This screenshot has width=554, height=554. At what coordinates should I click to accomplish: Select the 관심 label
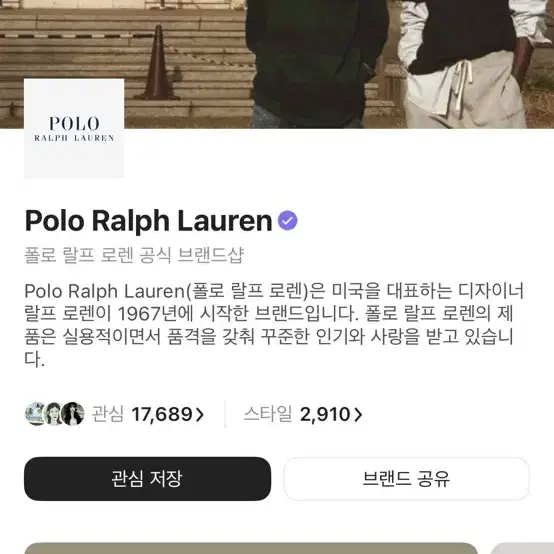(108, 414)
